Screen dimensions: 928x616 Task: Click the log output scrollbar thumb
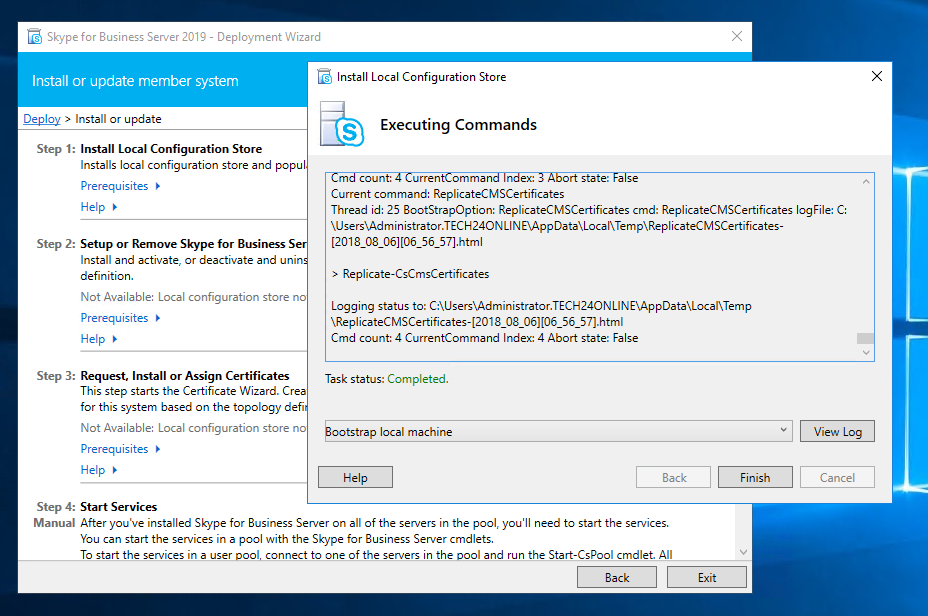pyautogui.click(x=865, y=339)
